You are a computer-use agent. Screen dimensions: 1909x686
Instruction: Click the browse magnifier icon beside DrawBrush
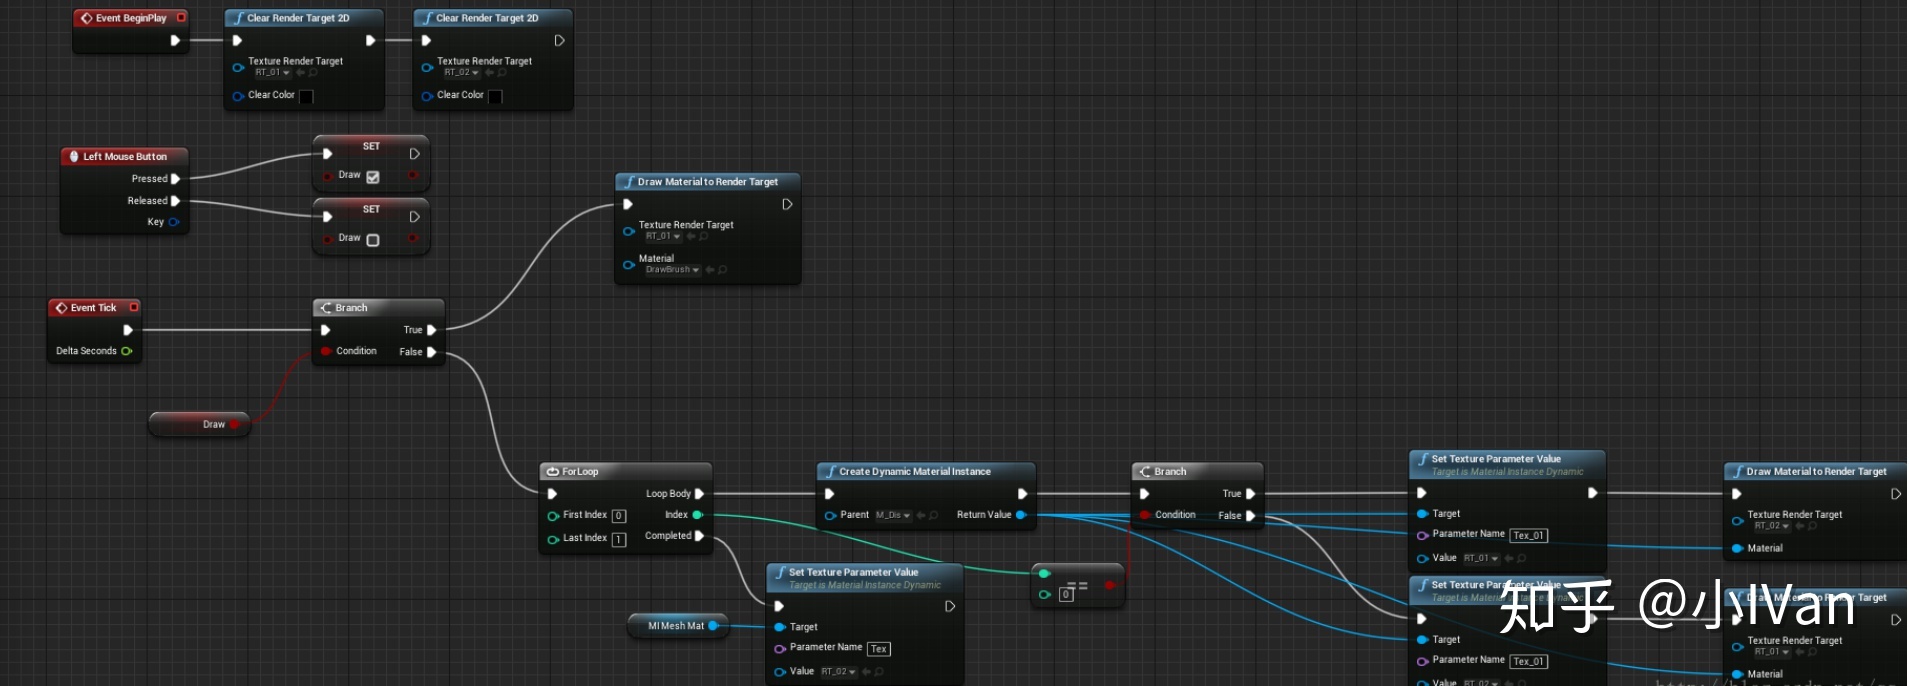tap(723, 270)
